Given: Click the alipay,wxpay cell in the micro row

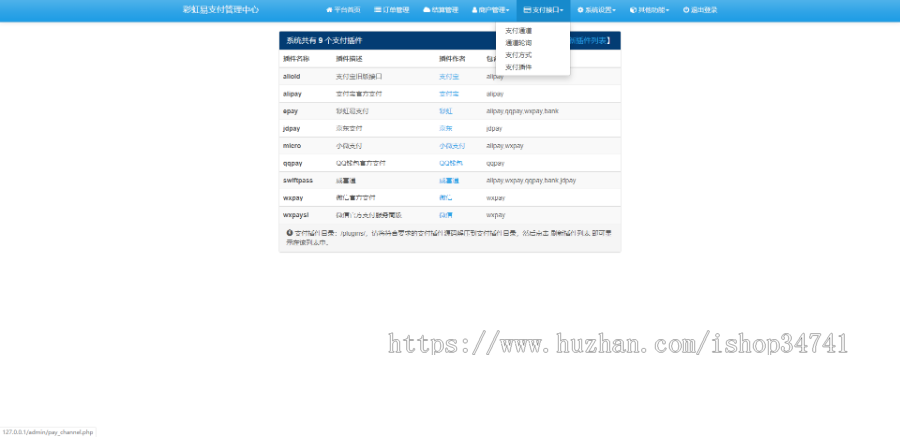Looking at the screenshot, I should (505, 146).
